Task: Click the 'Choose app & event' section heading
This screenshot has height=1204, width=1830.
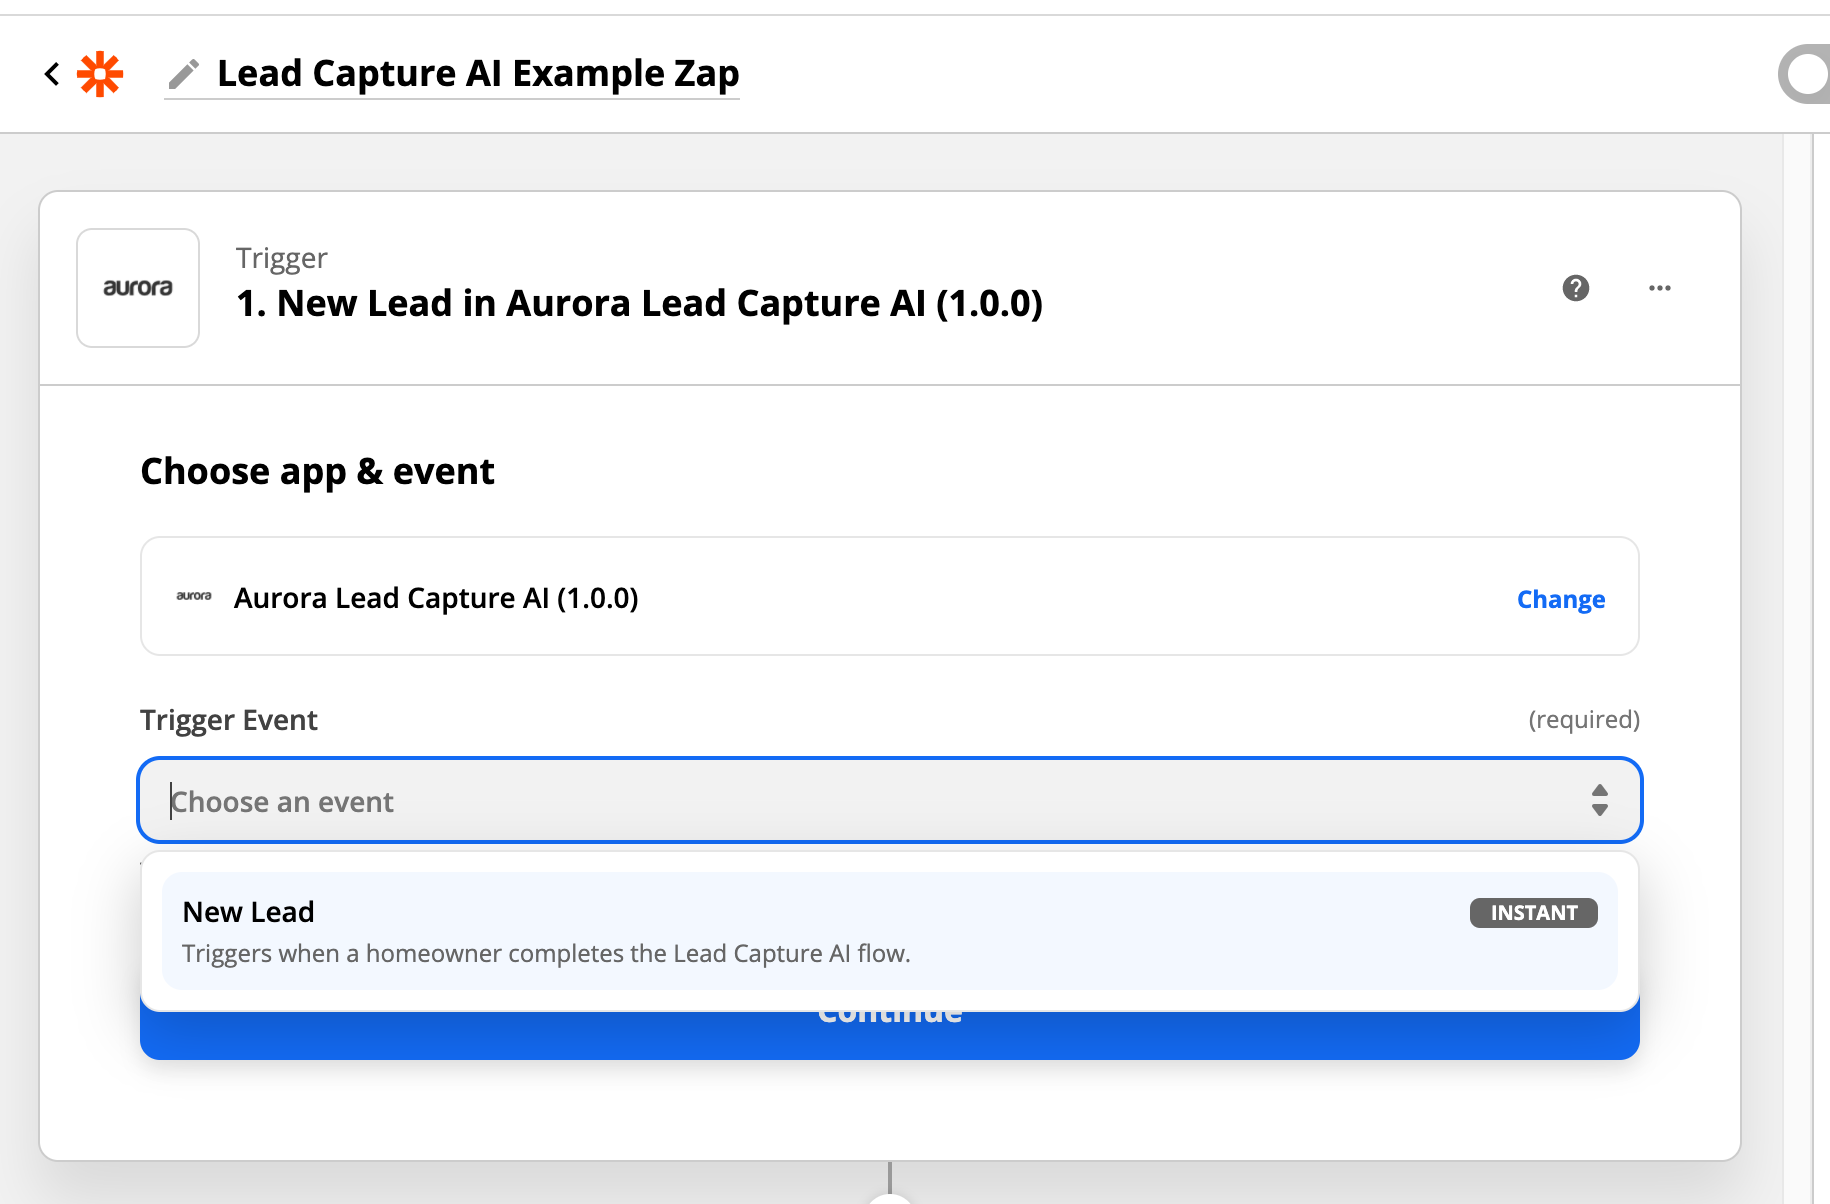Action: click(317, 471)
